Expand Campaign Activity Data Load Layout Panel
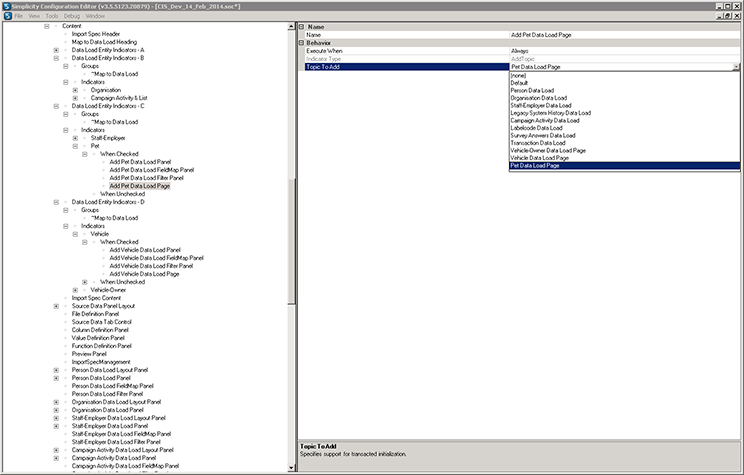744x475 pixels. coord(56,450)
